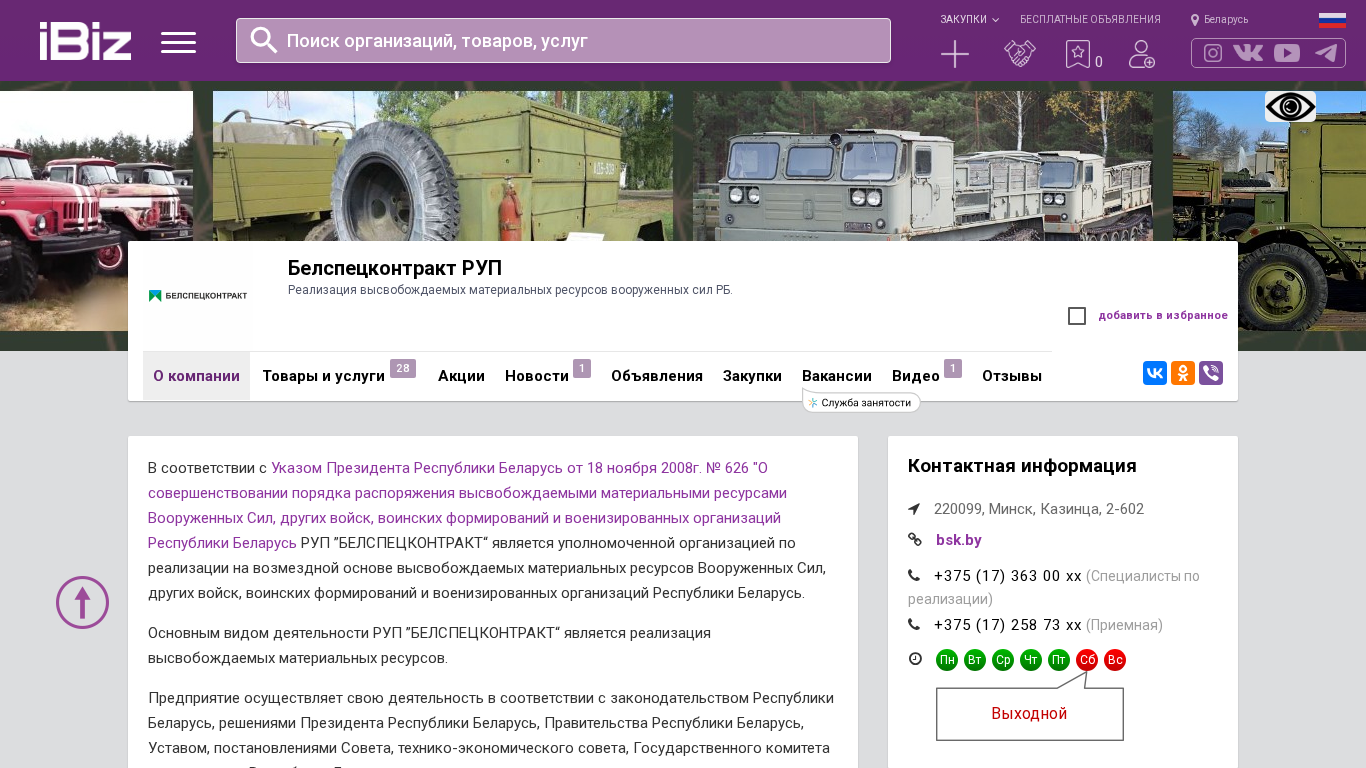1366x768 pixels.
Task: Open the red trucks banner photo
Action: point(96,211)
